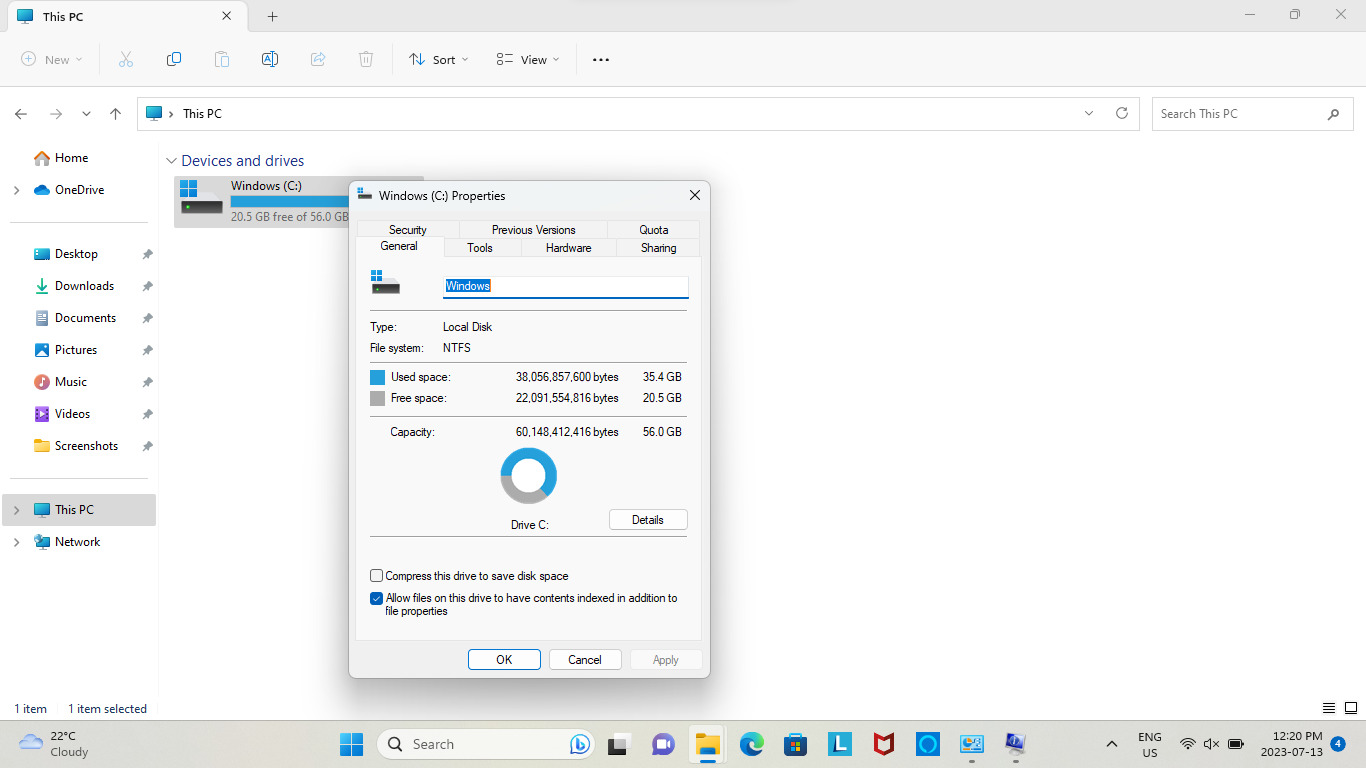
Task: Switch to the Hardware tab
Action: tap(569, 248)
